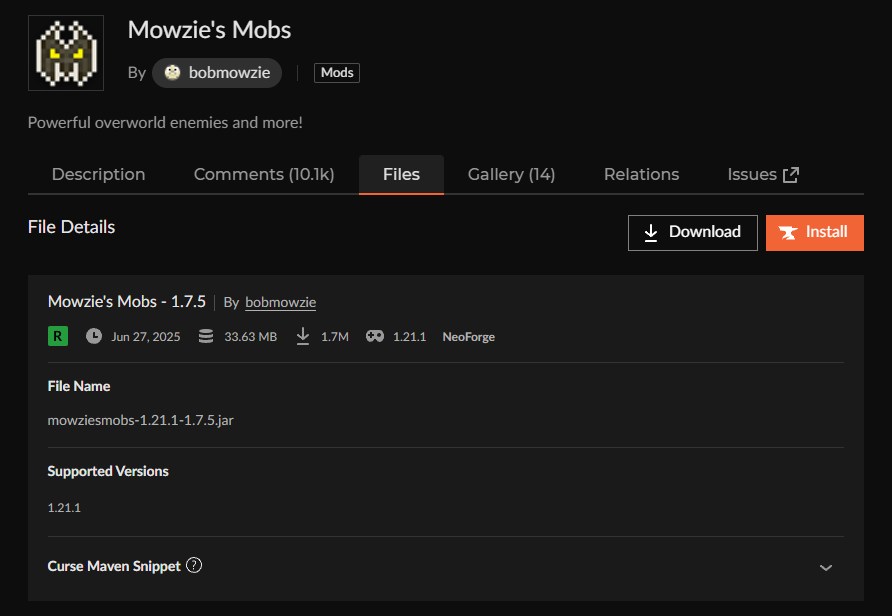
Task: Click the bobmowzie author avatar icon
Action: pos(172,73)
